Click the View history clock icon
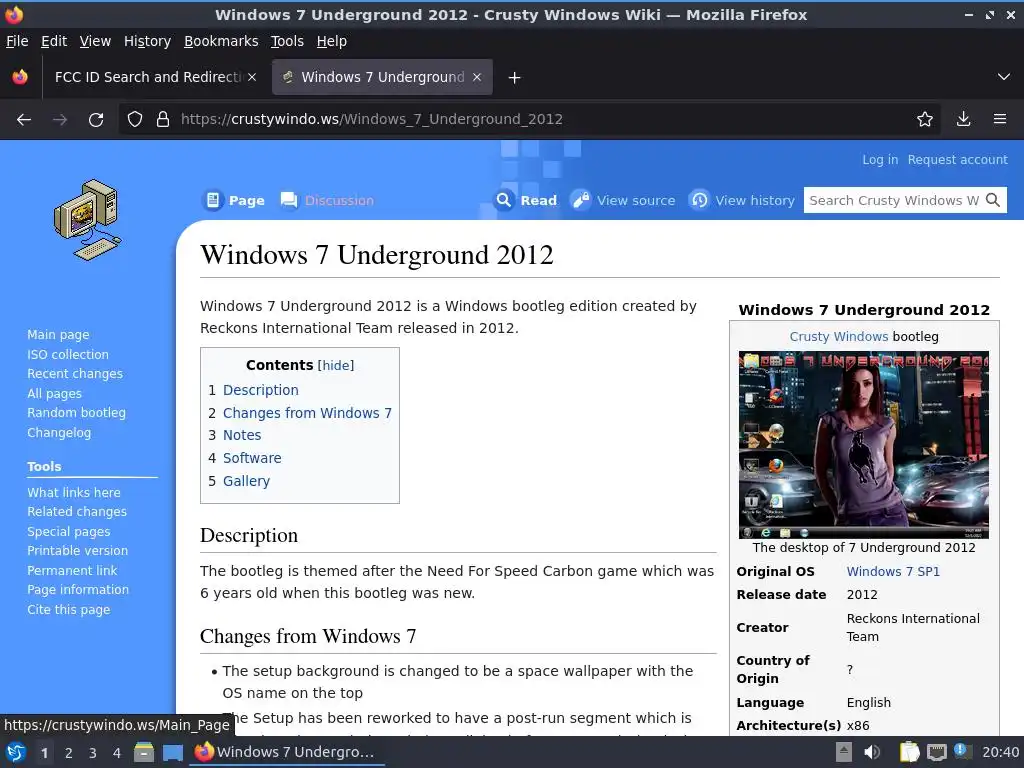This screenshot has height=768, width=1024. click(699, 200)
